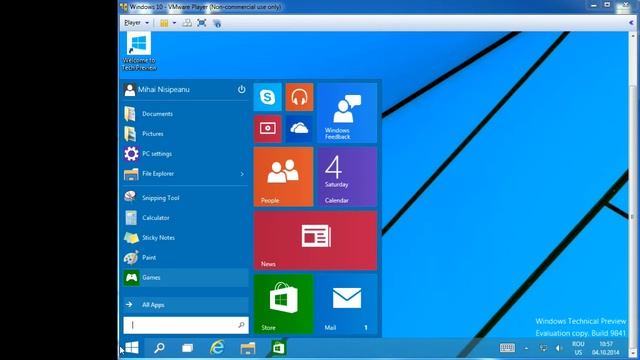
Task: Launch Paint from Start menu
Action: 186,258
